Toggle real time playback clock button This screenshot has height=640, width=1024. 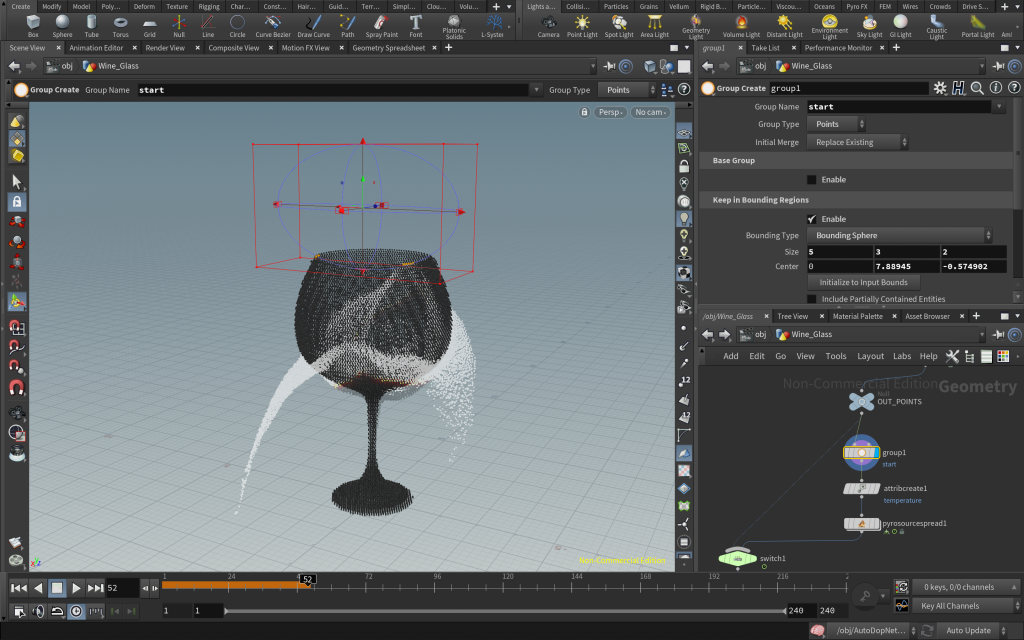pos(76,611)
